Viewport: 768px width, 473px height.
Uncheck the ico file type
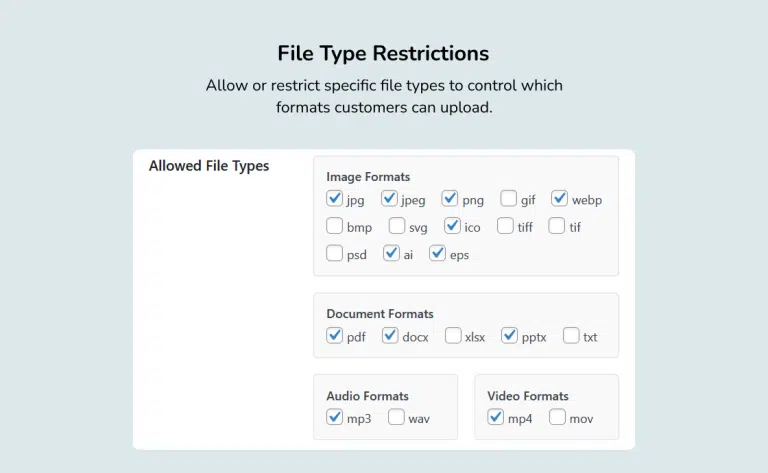453,226
